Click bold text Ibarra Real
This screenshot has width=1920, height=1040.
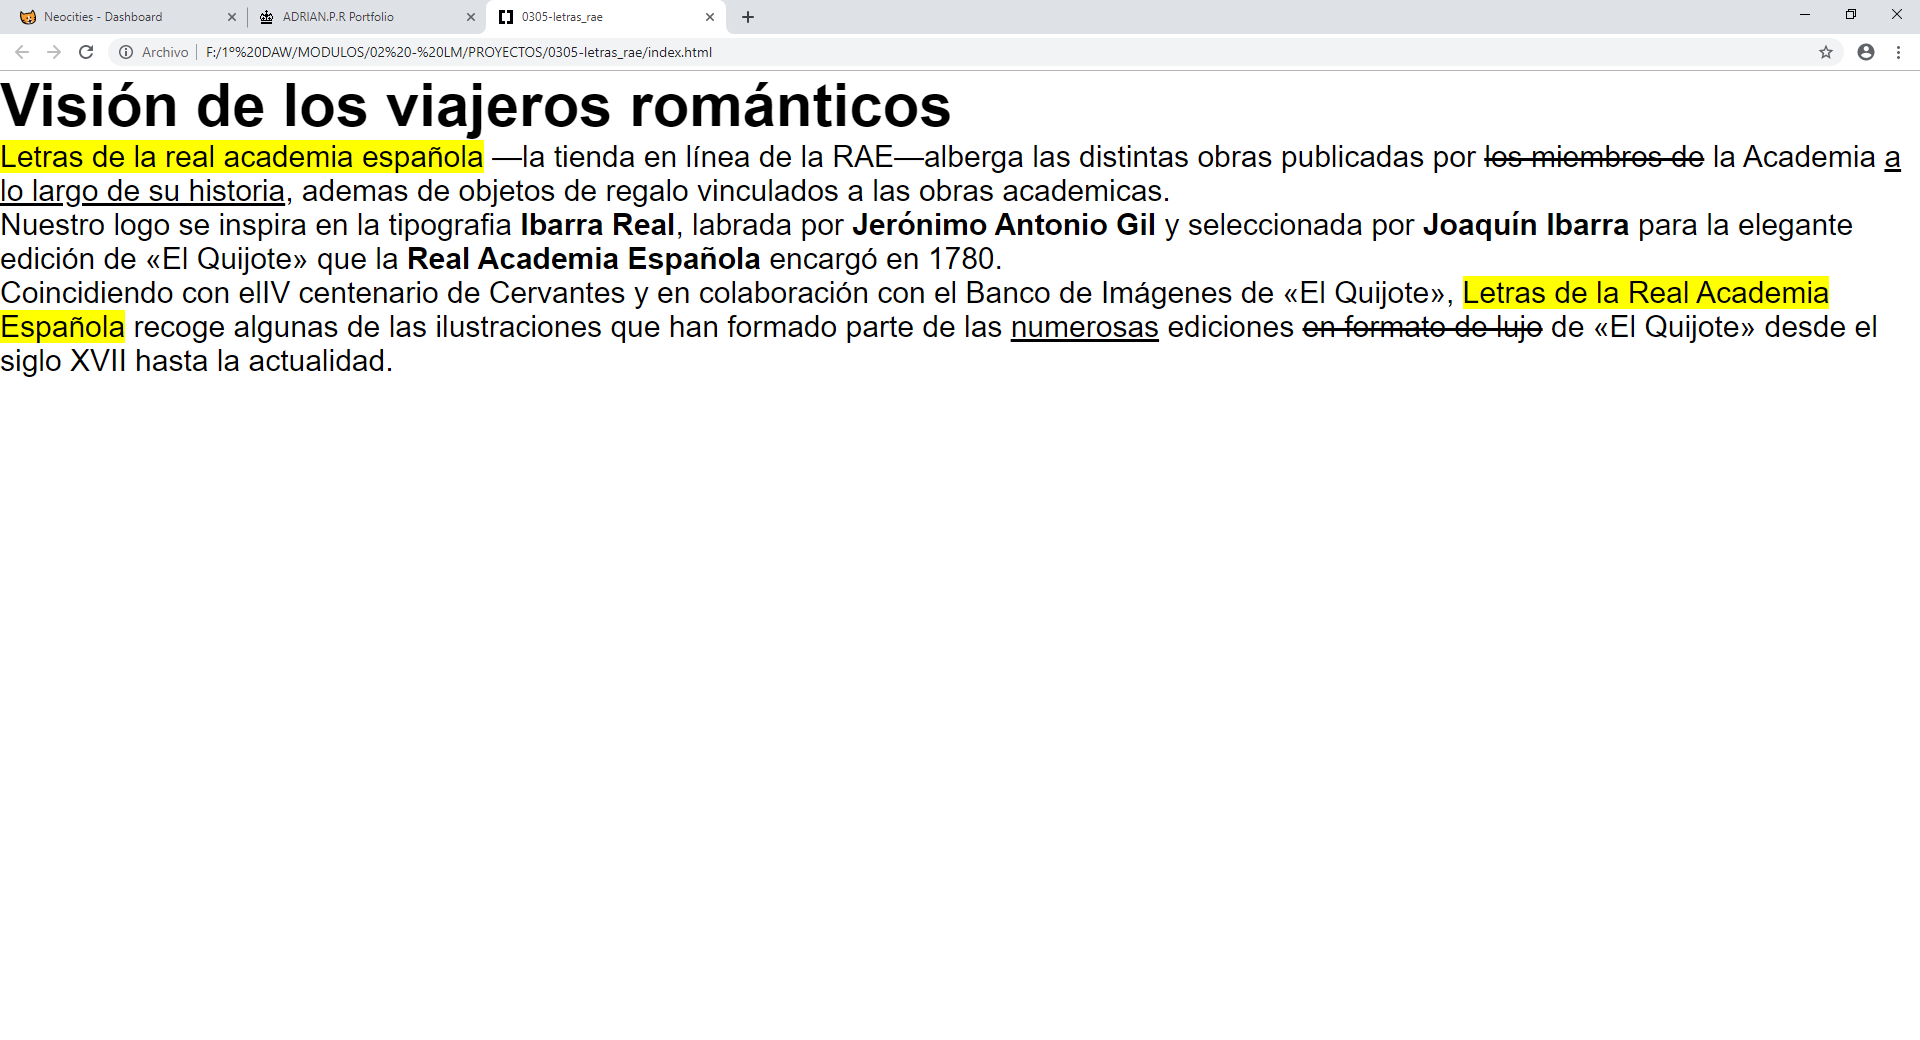point(597,225)
